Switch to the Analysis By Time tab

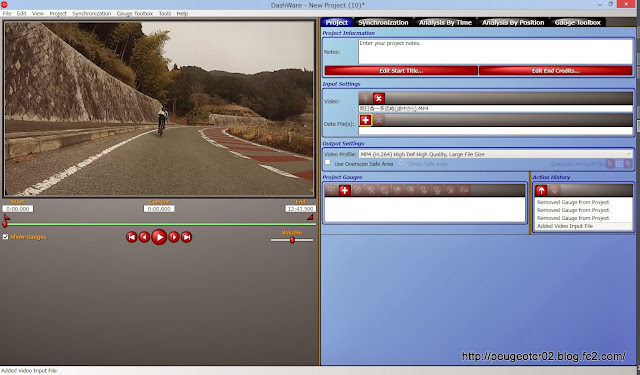pos(445,22)
